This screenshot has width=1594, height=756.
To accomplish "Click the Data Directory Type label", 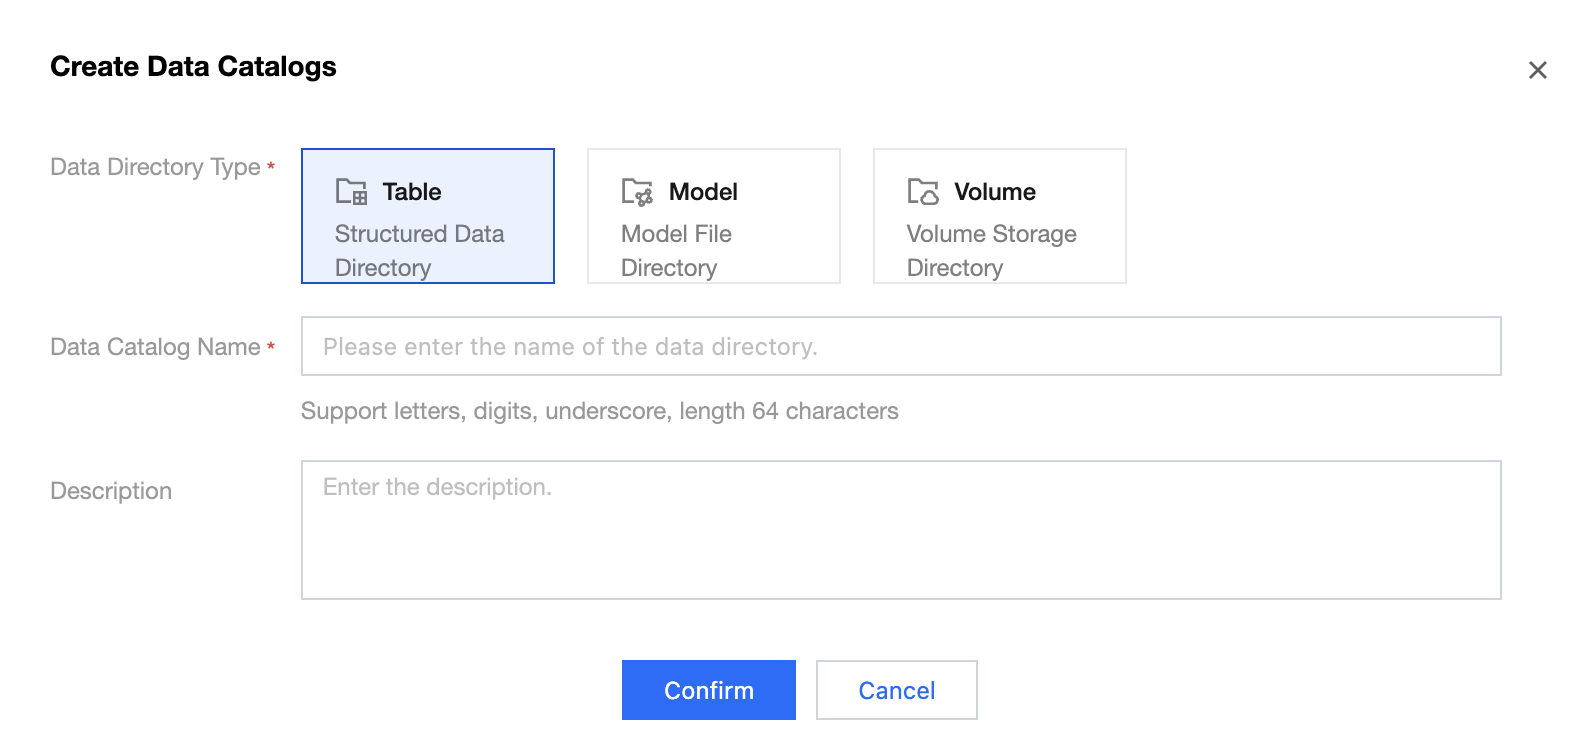I will point(155,167).
